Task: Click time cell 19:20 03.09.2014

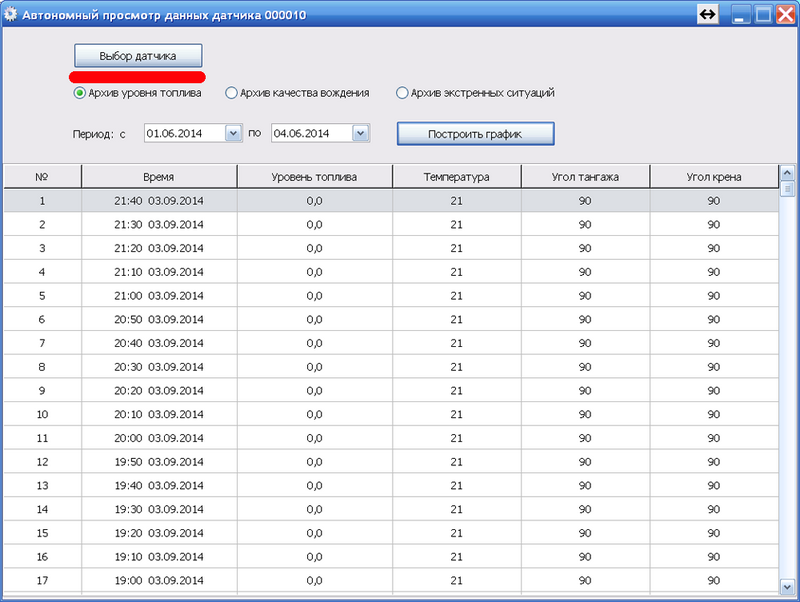Action: pos(159,533)
